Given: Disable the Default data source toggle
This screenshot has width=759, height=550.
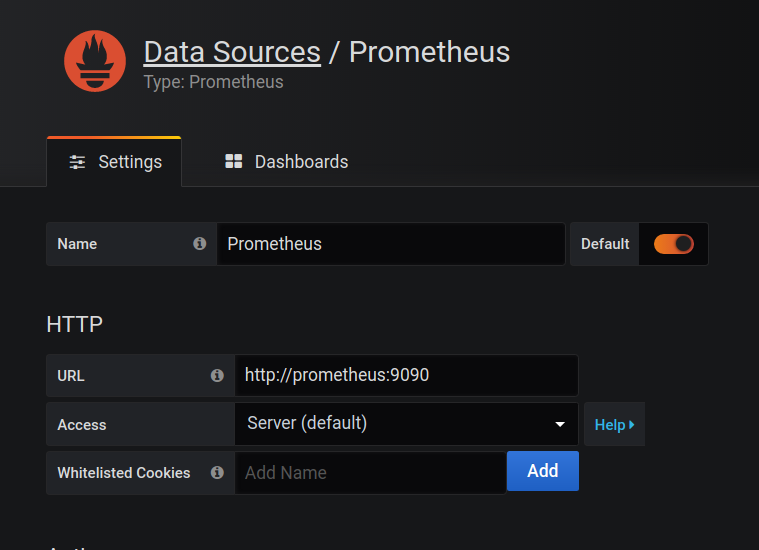Looking at the screenshot, I should click(x=673, y=244).
